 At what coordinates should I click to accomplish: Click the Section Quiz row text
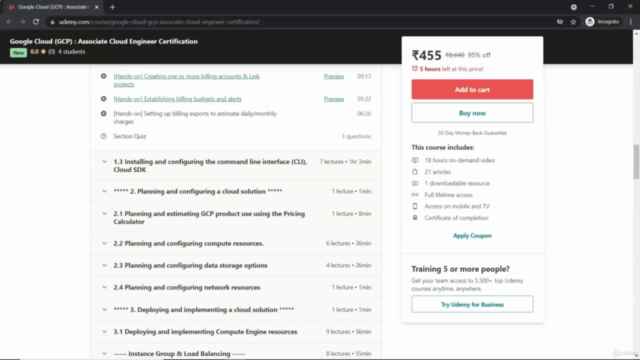coord(129,136)
